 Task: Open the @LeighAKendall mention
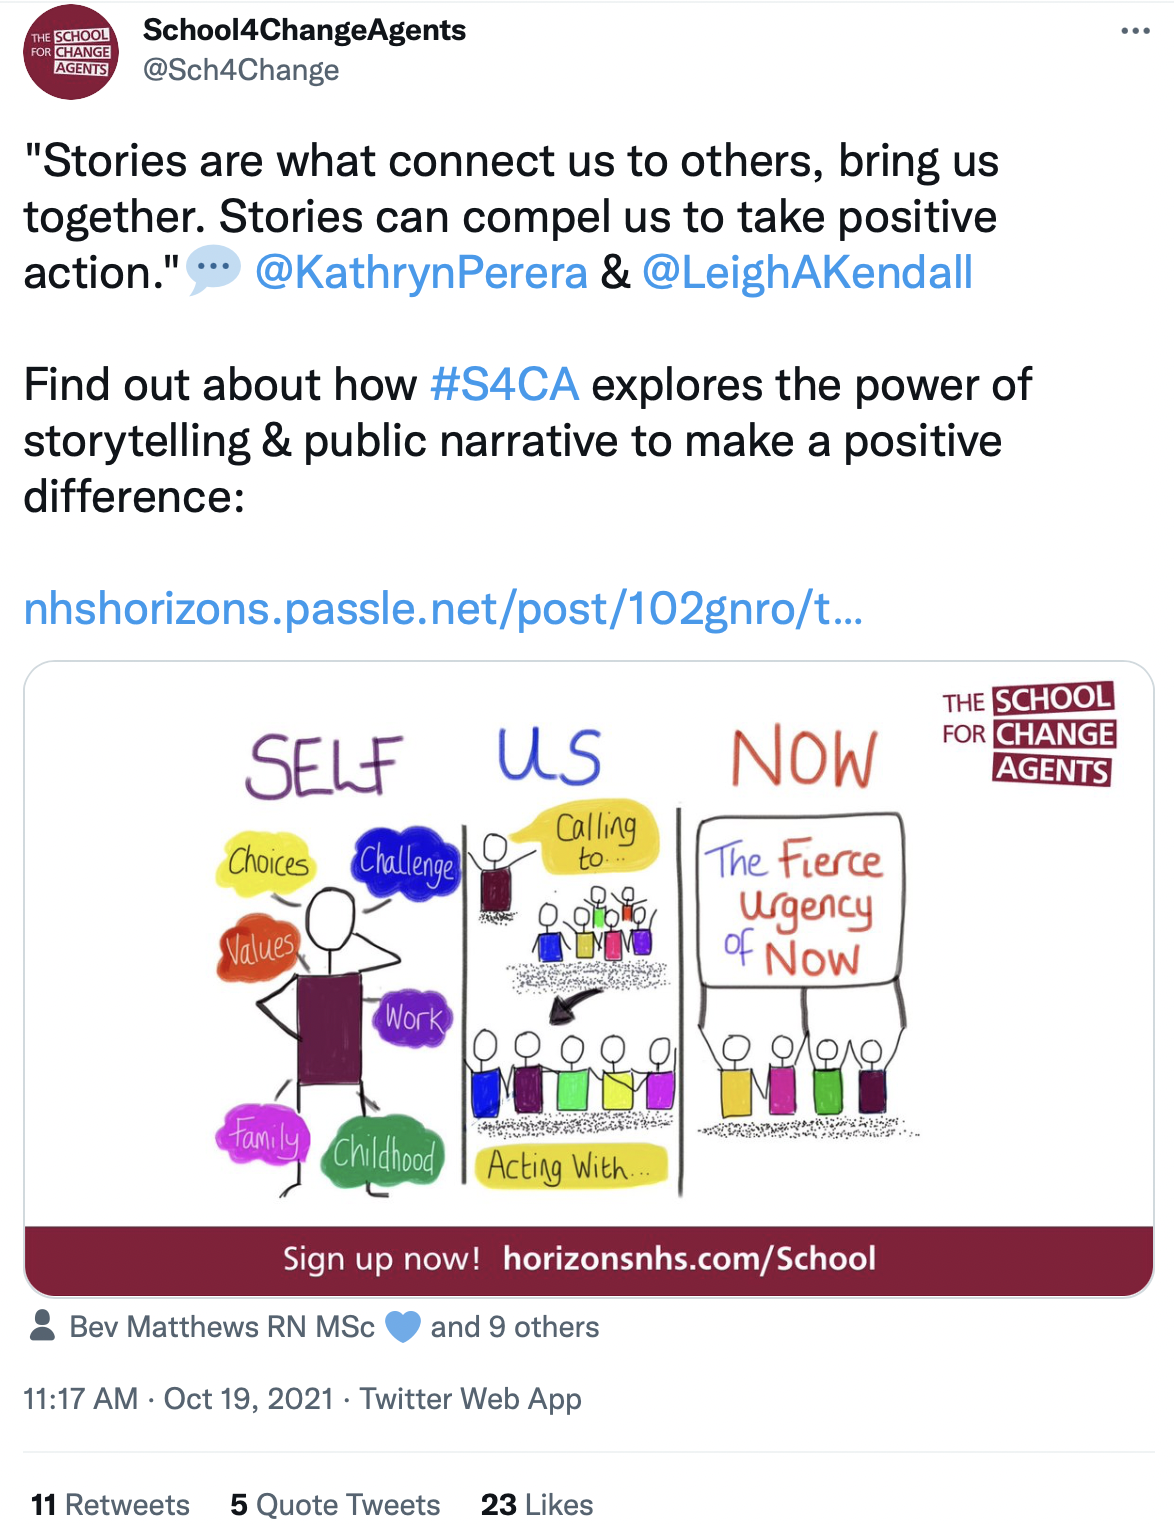pos(807,272)
